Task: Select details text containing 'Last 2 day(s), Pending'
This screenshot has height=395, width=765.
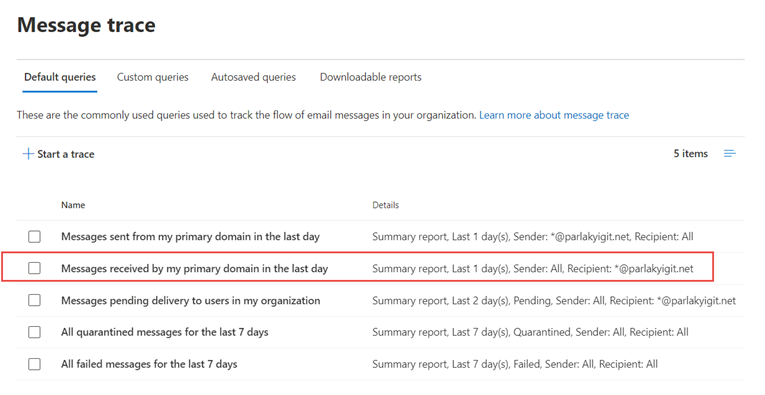Action: pyautogui.click(x=554, y=300)
